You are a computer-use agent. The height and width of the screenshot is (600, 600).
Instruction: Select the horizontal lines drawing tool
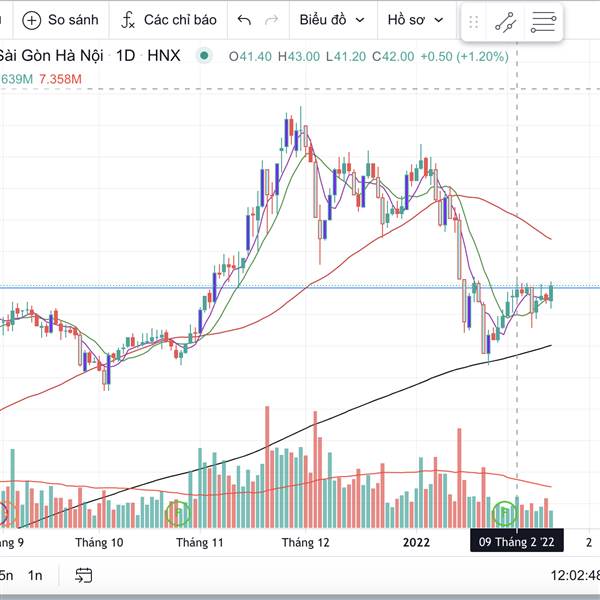pyautogui.click(x=543, y=22)
